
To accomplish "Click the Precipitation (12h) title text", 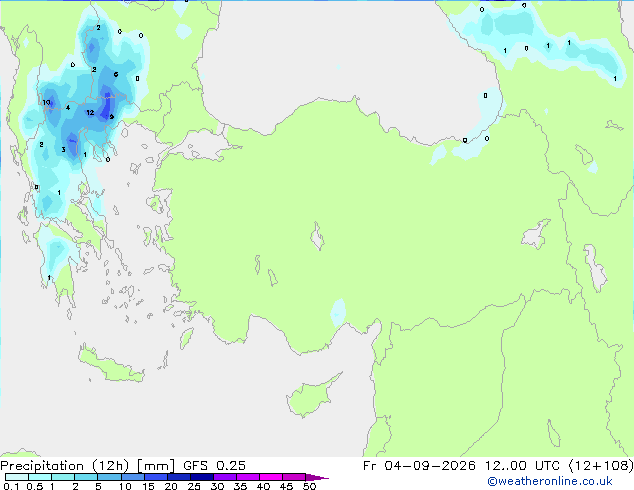I will (x=65, y=466).
